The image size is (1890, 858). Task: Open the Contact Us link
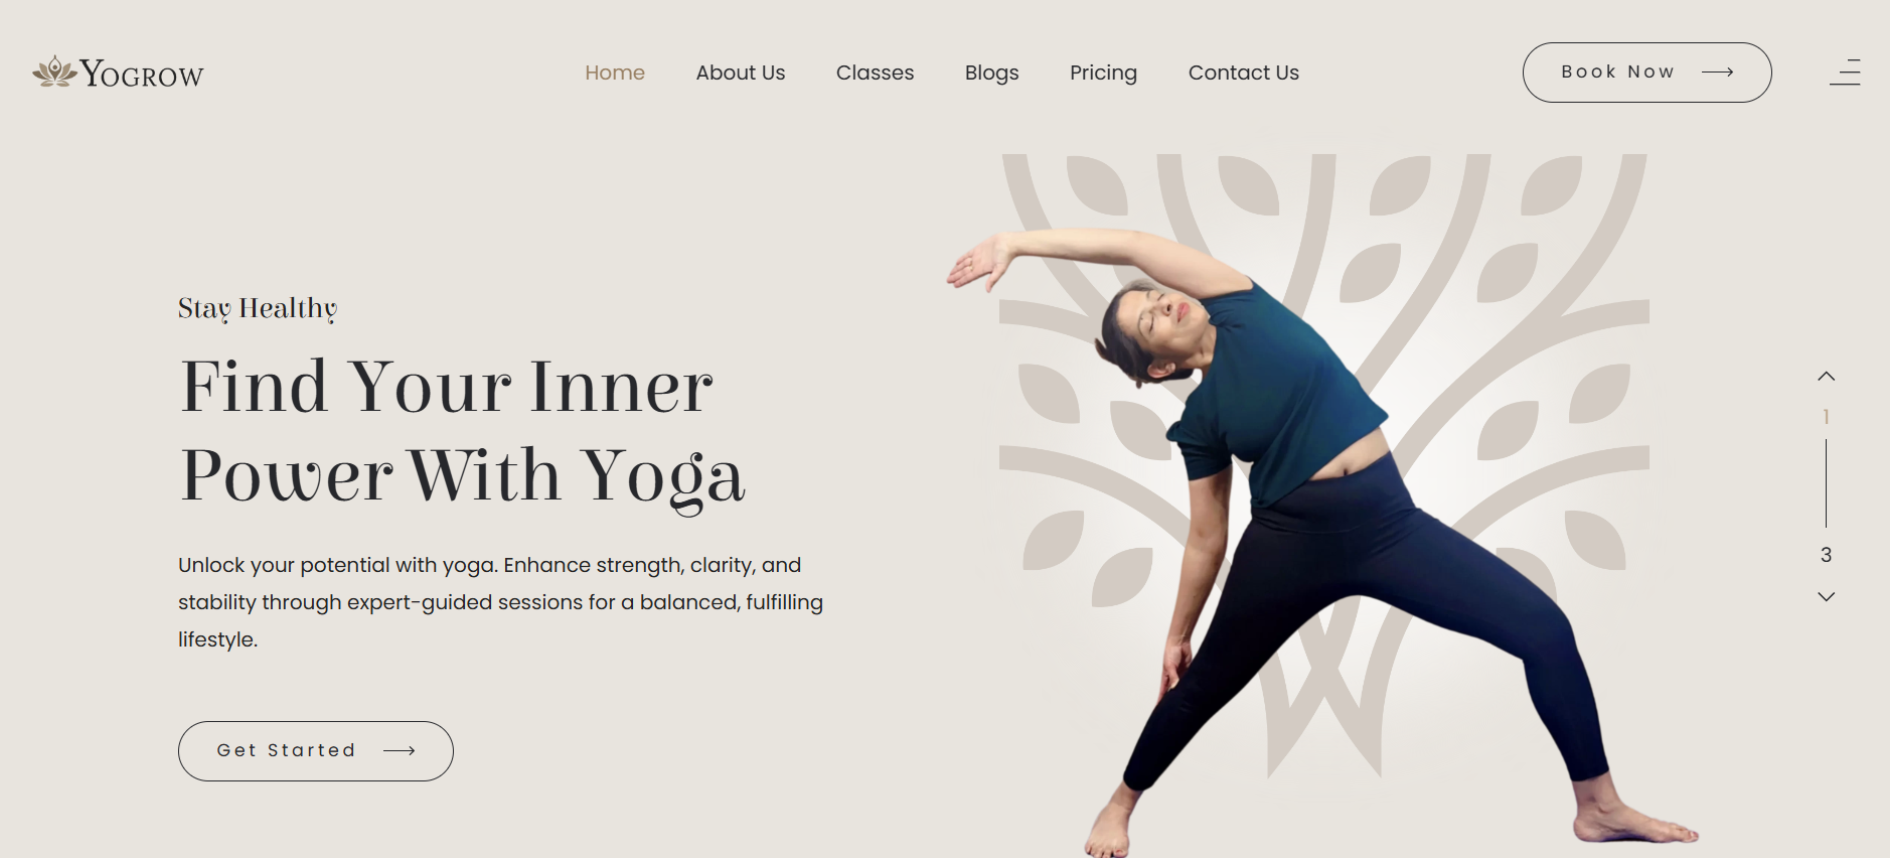pyautogui.click(x=1244, y=73)
